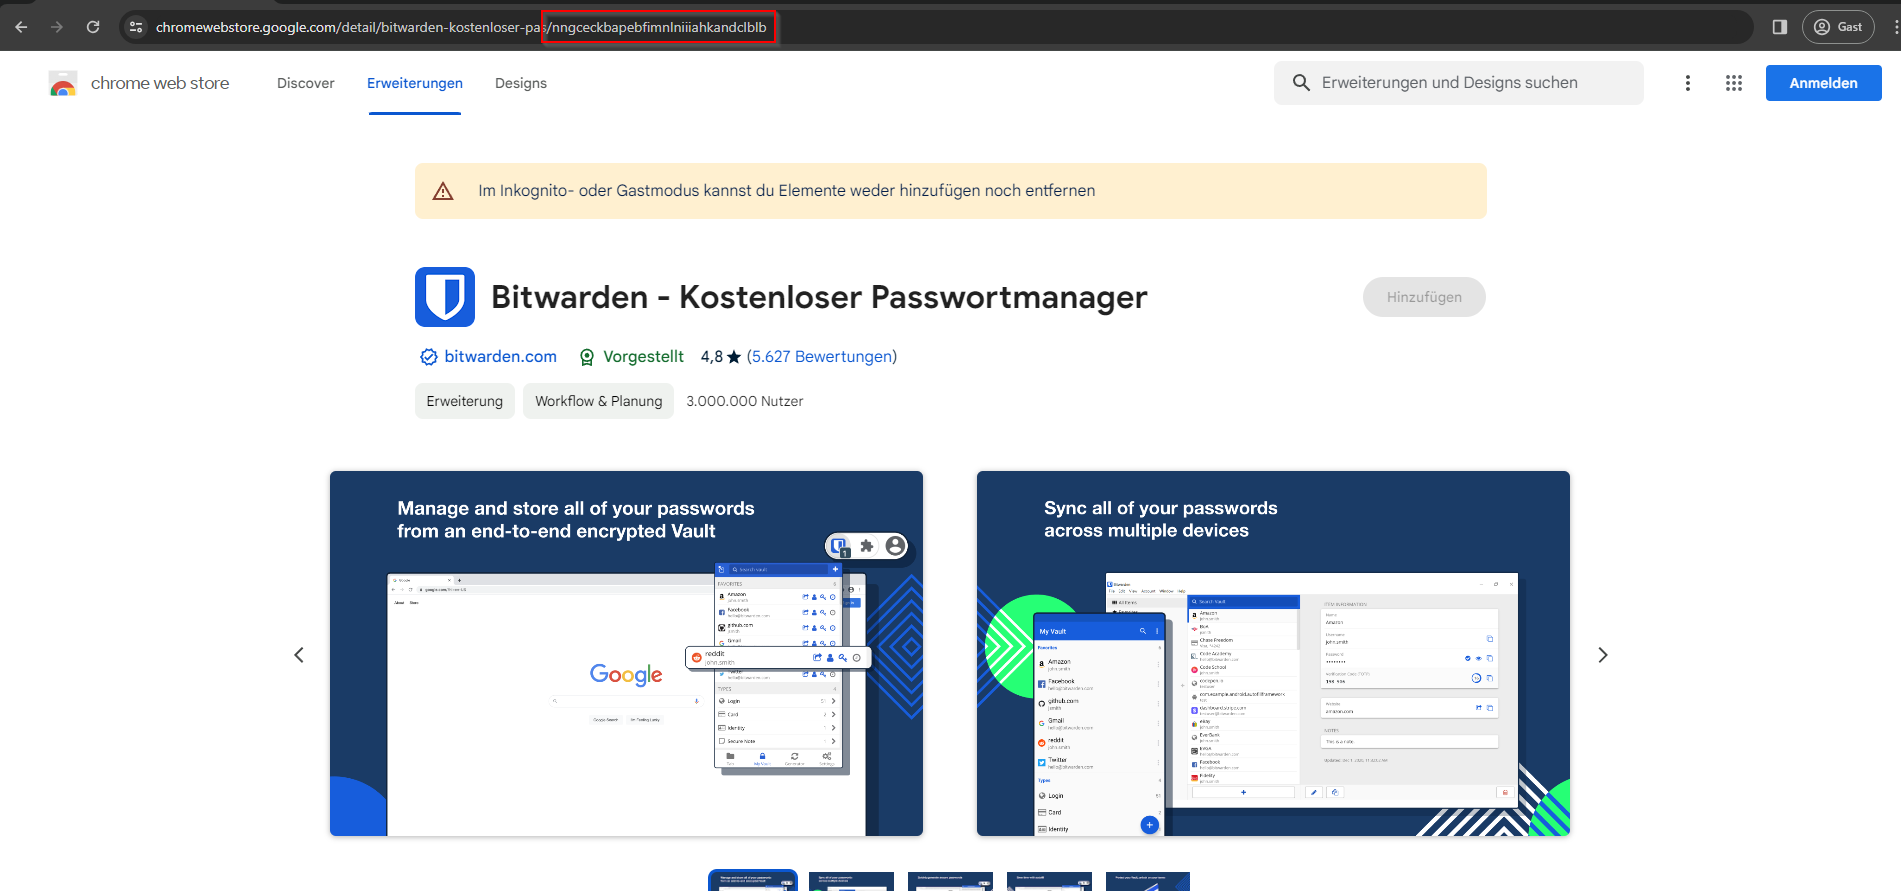This screenshot has width=1901, height=891.
Task: Click the Bitwarden shield logo
Action: 445,297
